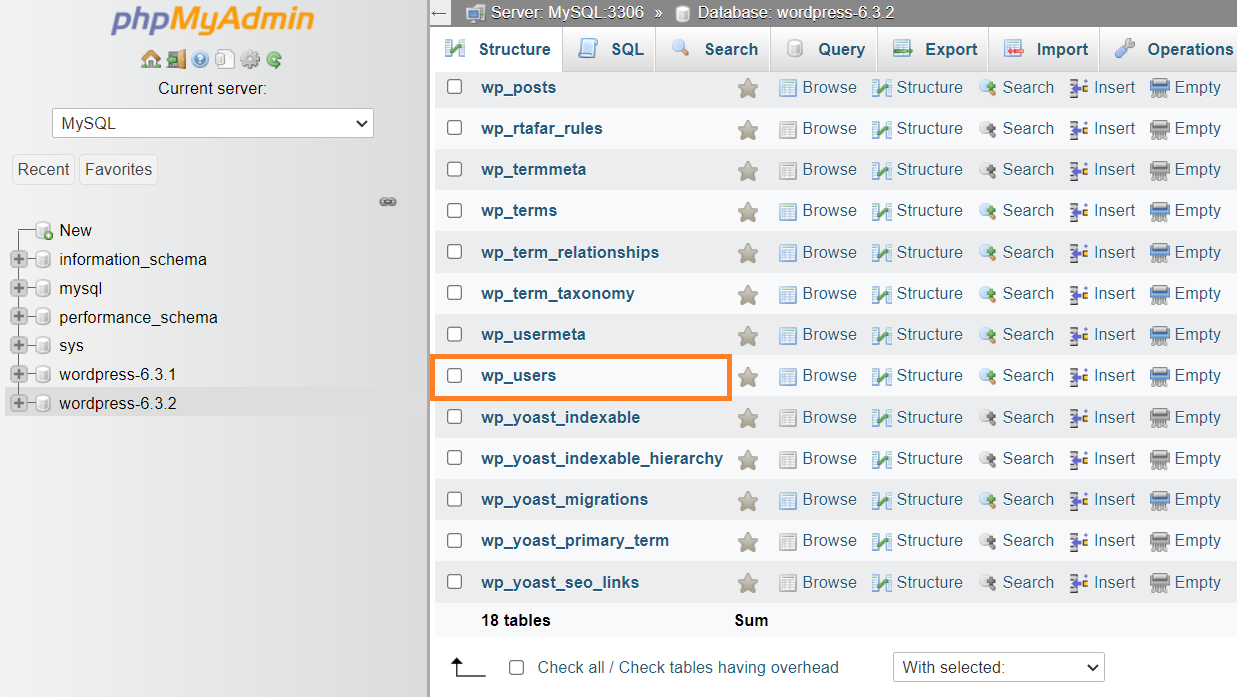This screenshot has height=697, width=1237.
Task: Open the wp_term_taxonomy table link
Action: (x=557, y=293)
